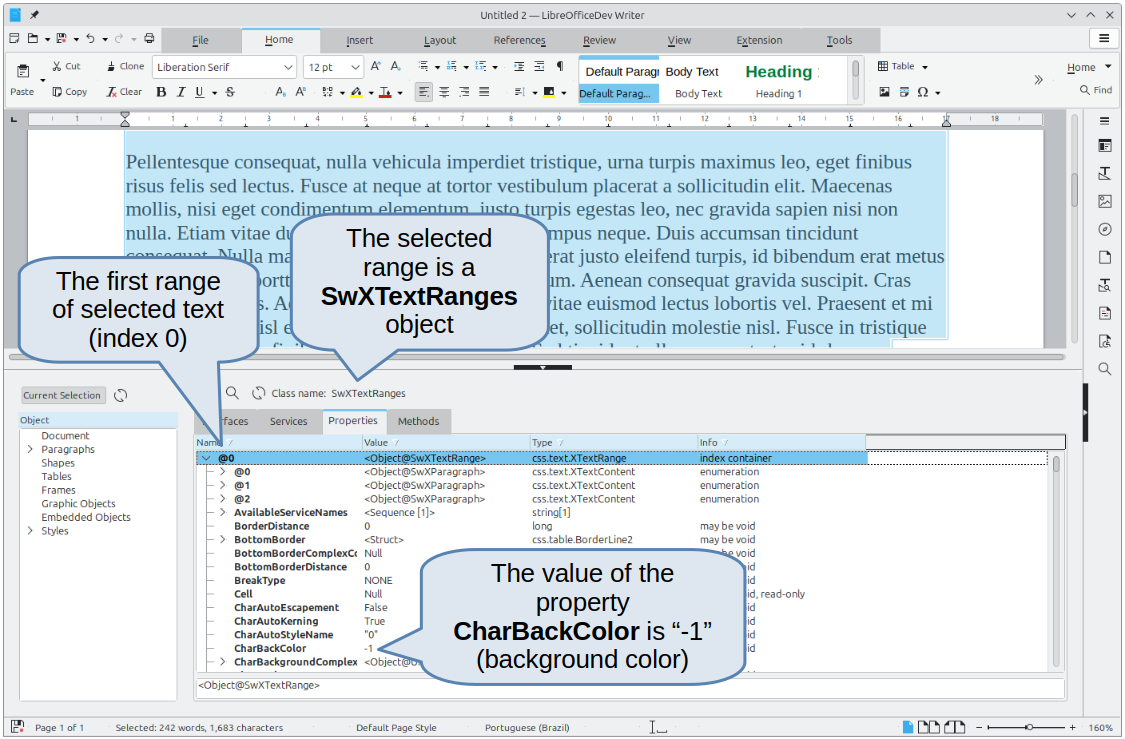Screen dimensions: 1125x739
Task: Select the Find magnifier in the object inspector
Action: (232, 392)
